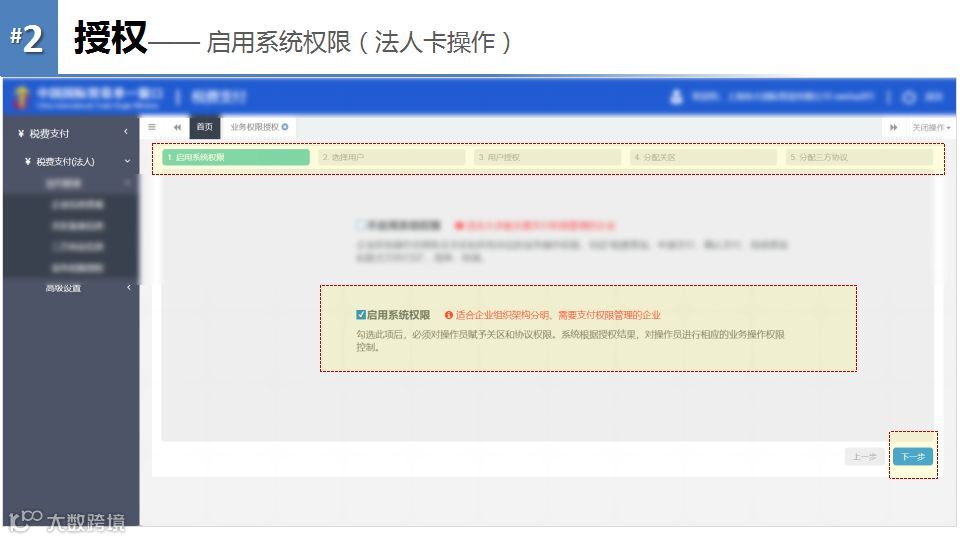960x540 pixels.
Task: Click the power logout icon in header
Action: (x=909, y=97)
